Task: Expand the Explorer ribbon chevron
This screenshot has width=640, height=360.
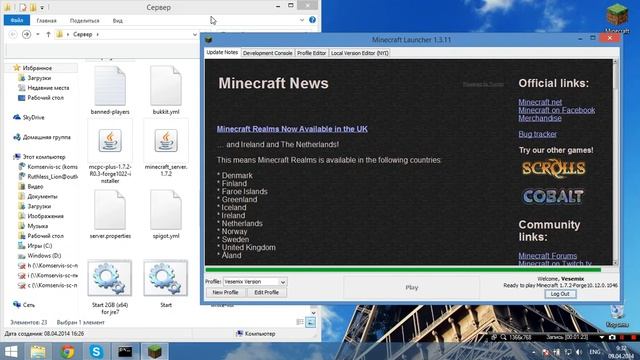Action: 302,20
